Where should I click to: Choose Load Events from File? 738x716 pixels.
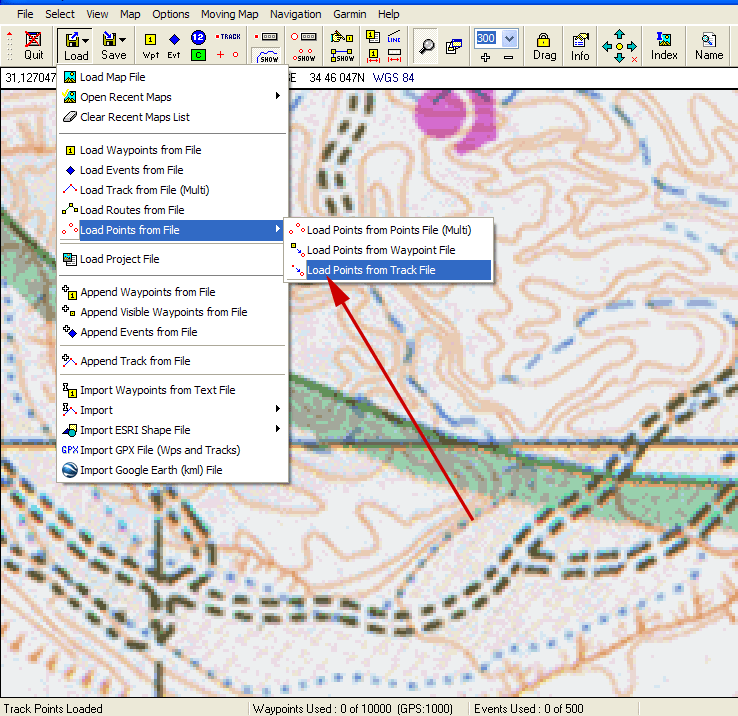point(172,170)
